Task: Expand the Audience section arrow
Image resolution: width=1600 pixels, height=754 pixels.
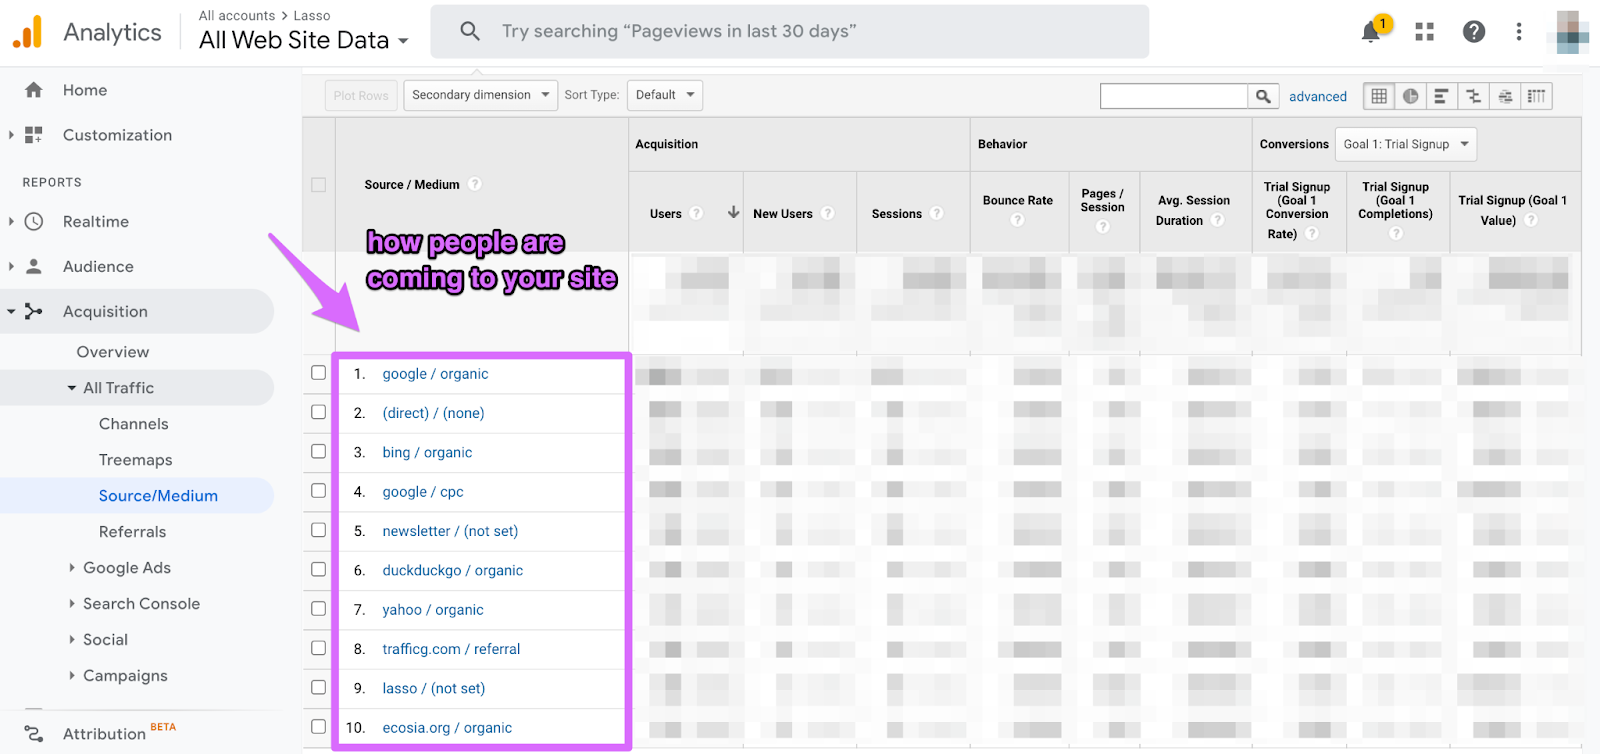Action: [x=11, y=267]
